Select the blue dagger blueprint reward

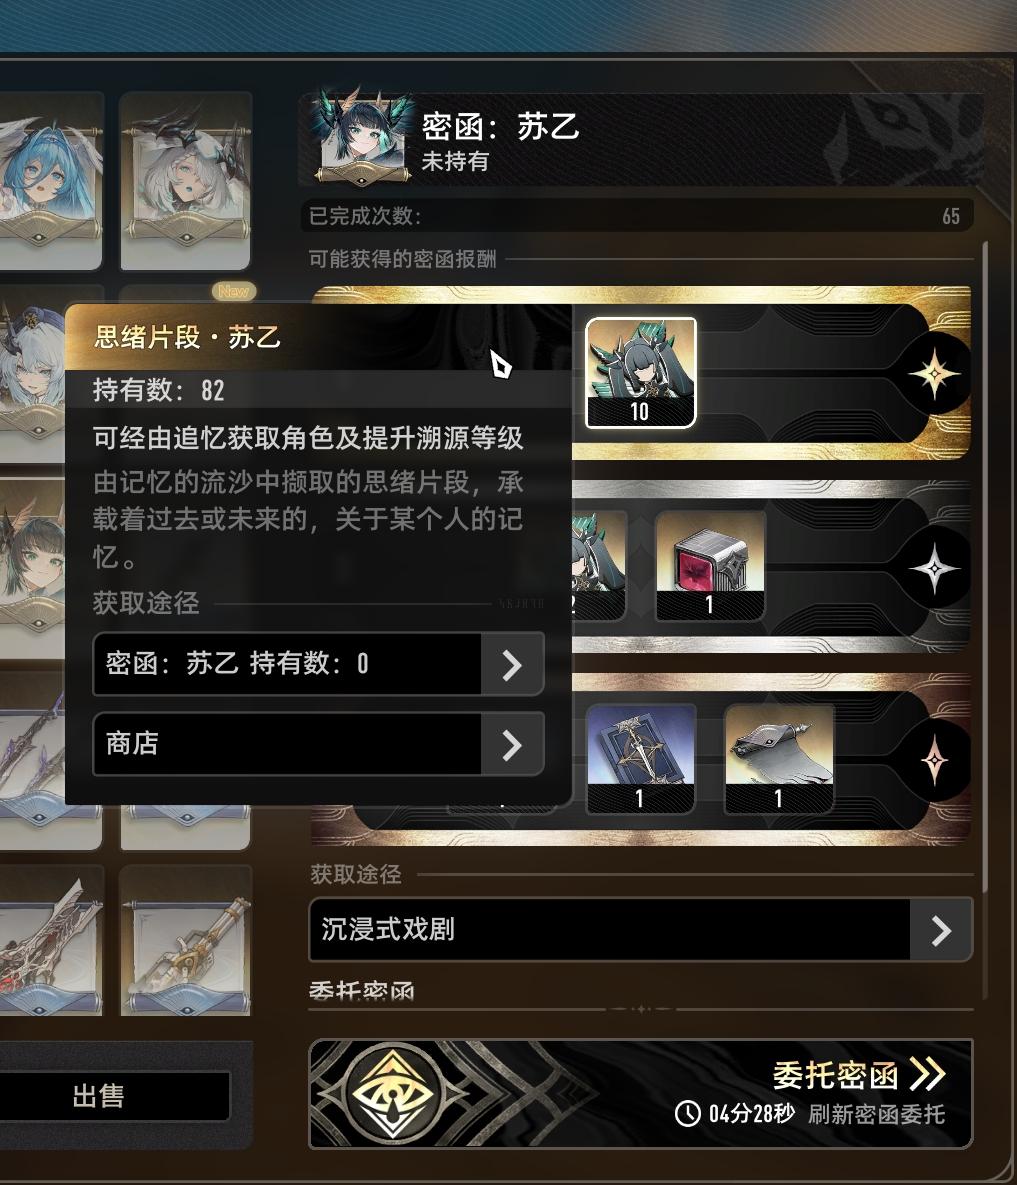click(641, 760)
